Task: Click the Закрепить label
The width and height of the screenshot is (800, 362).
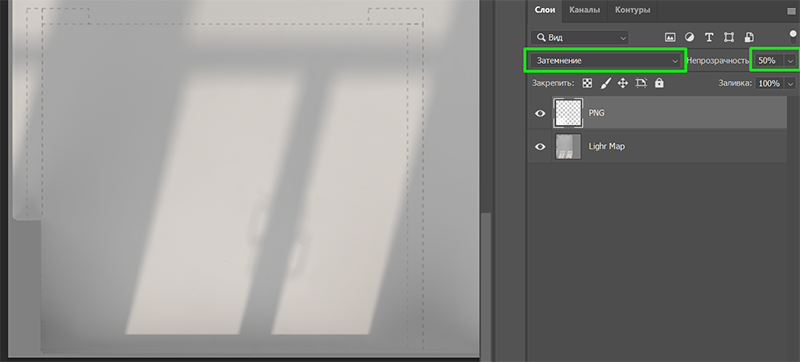Action: point(553,83)
